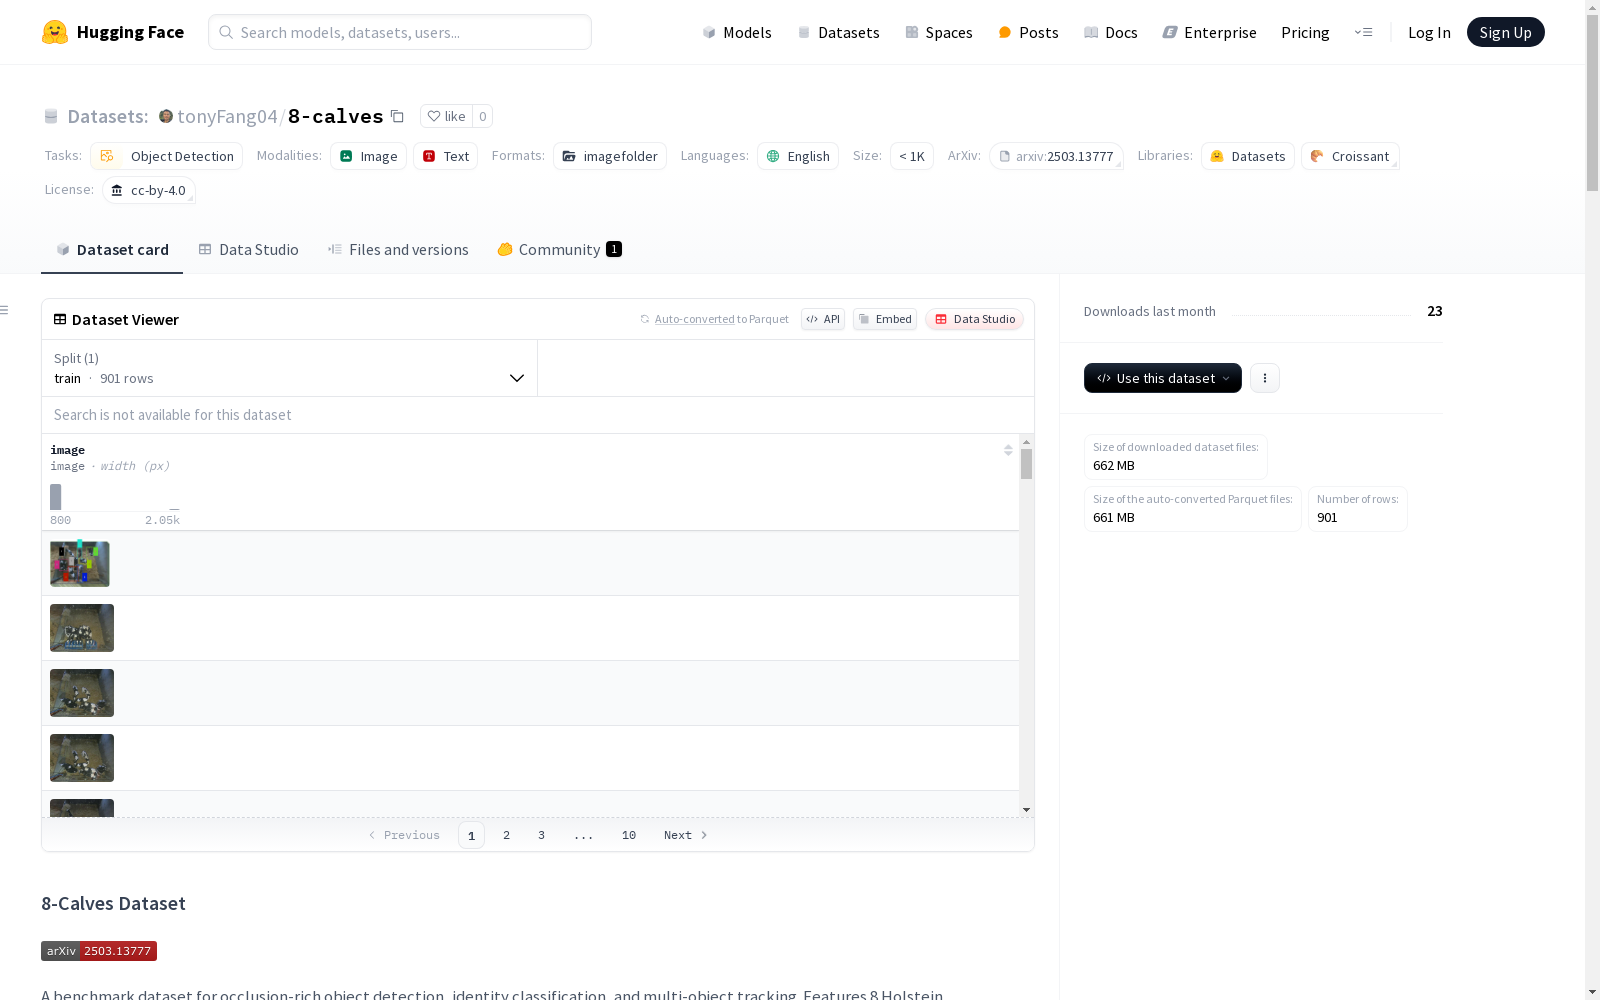The width and height of the screenshot is (1600, 1000).
Task: Go to page 2 of viewer
Action: (506, 835)
